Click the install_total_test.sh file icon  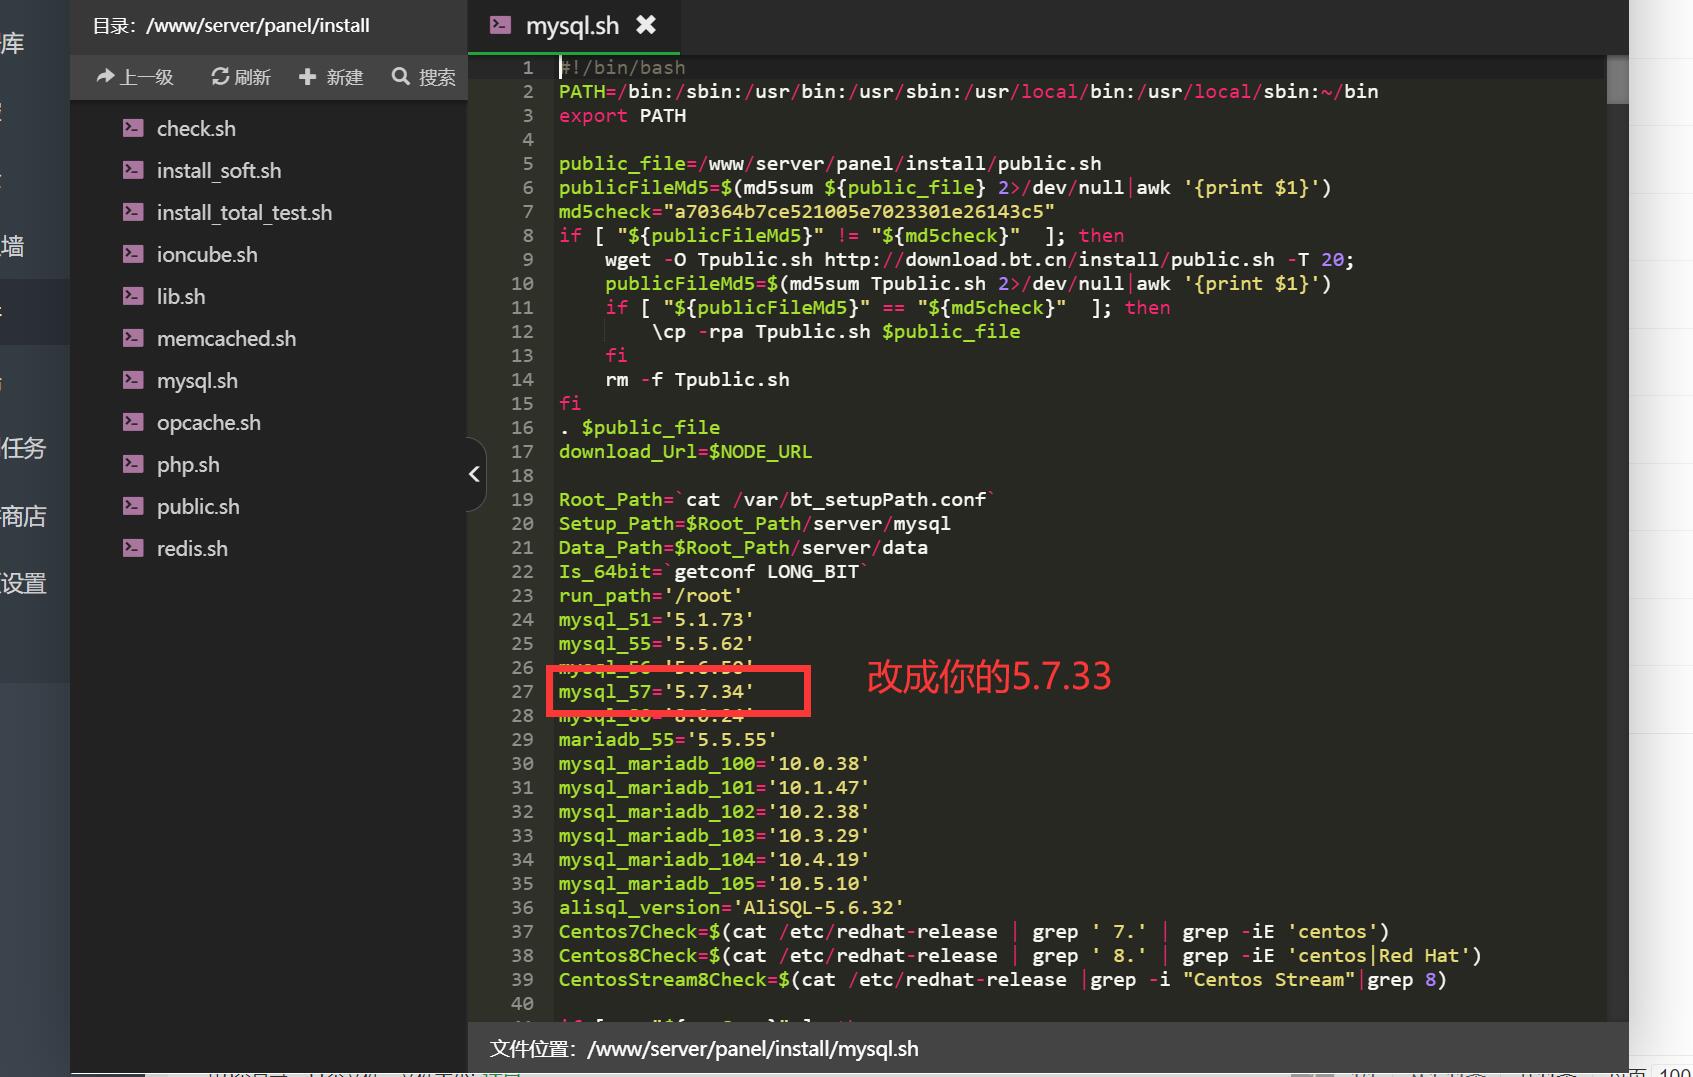coord(133,212)
